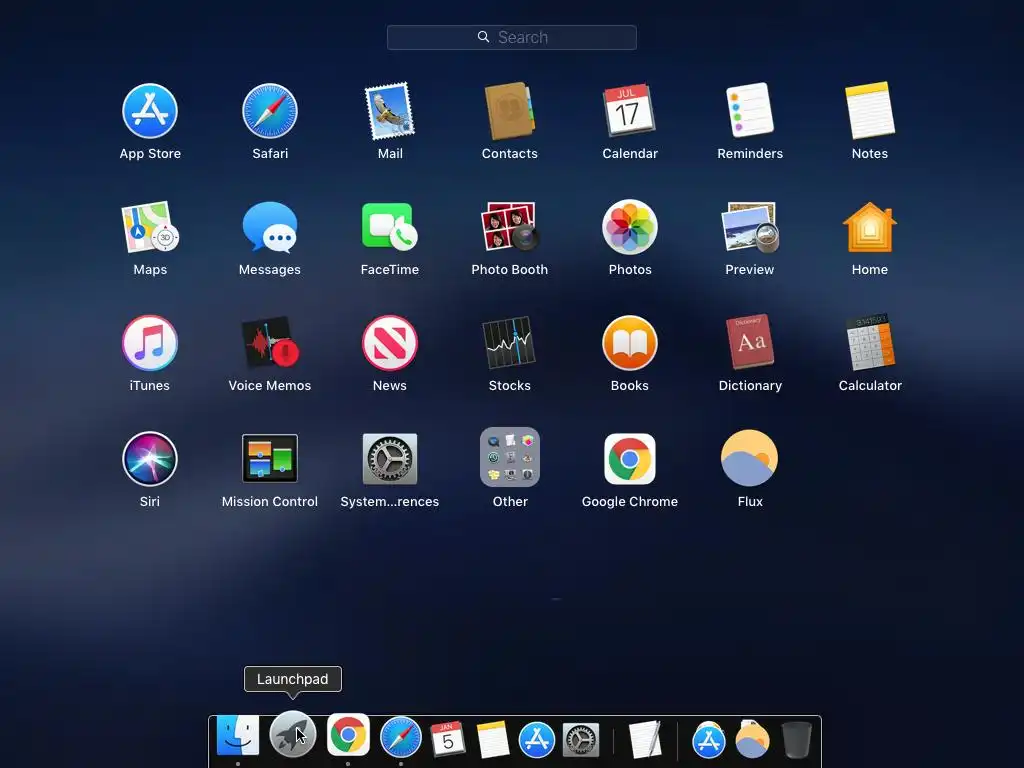Open TextEdit document icon in Dock

(x=645, y=739)
